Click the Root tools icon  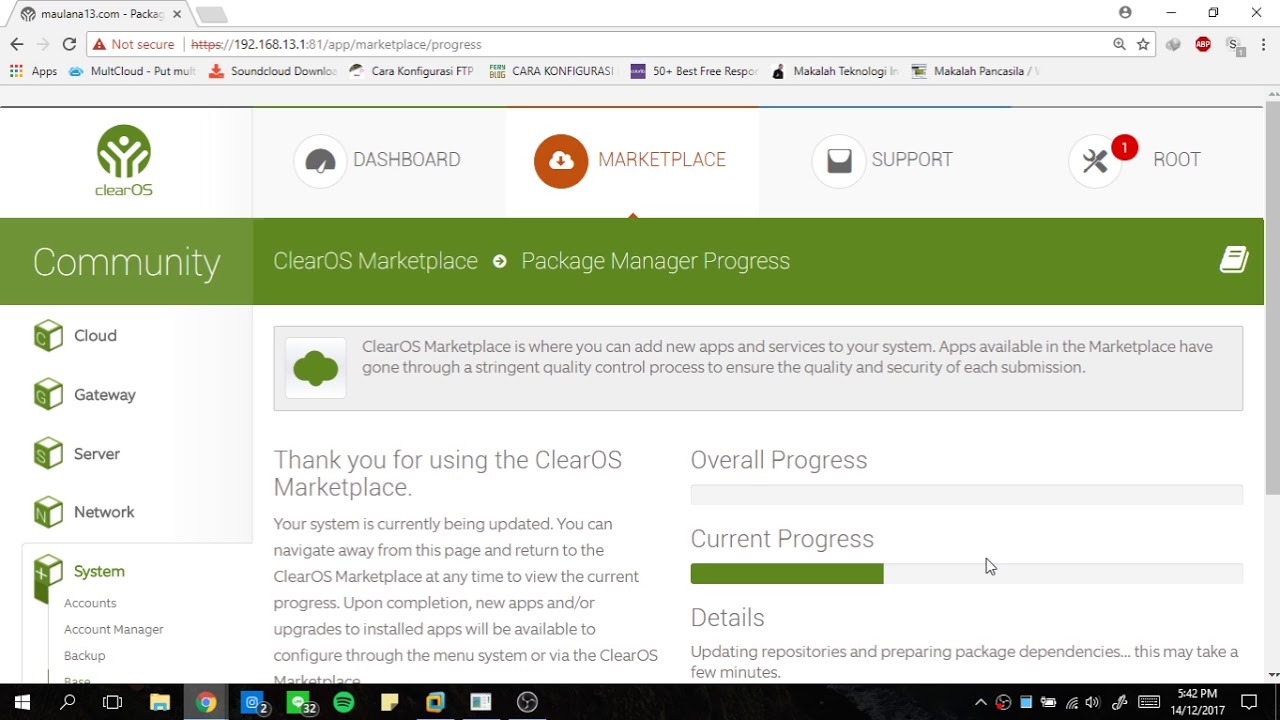(1096, 161)
